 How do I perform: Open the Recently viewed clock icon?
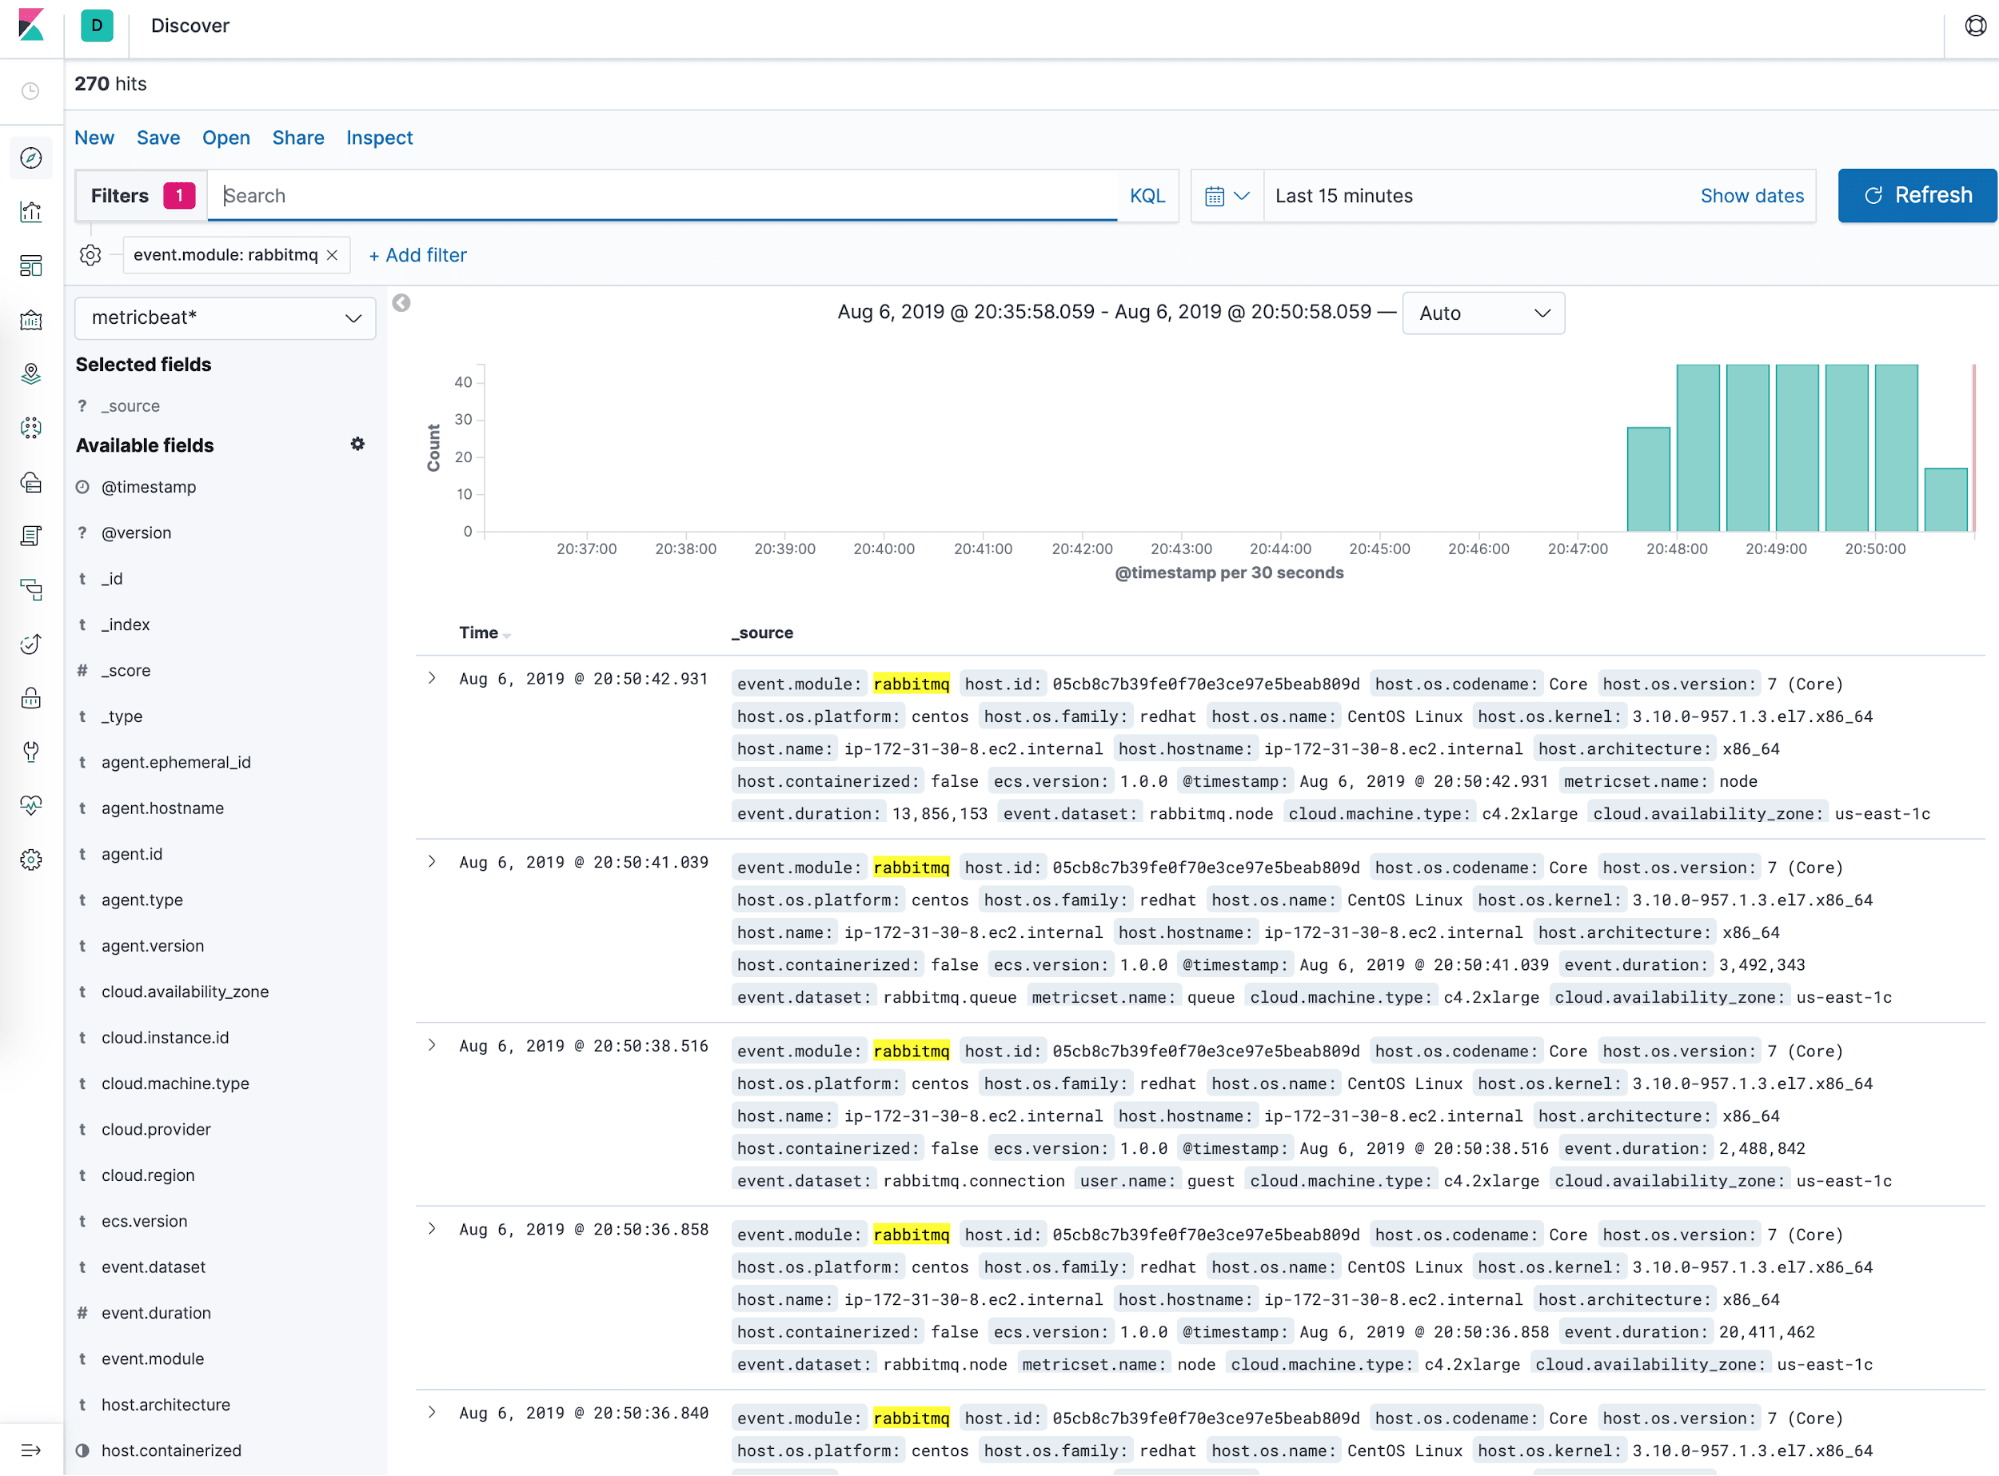31,91
